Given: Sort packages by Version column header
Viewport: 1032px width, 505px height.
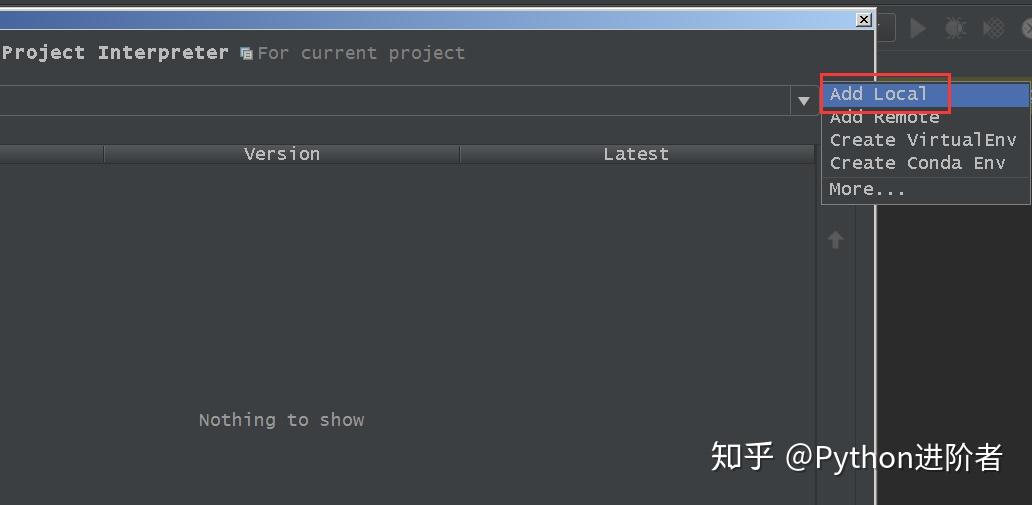Looking at the screenshot, I should 282,154.
